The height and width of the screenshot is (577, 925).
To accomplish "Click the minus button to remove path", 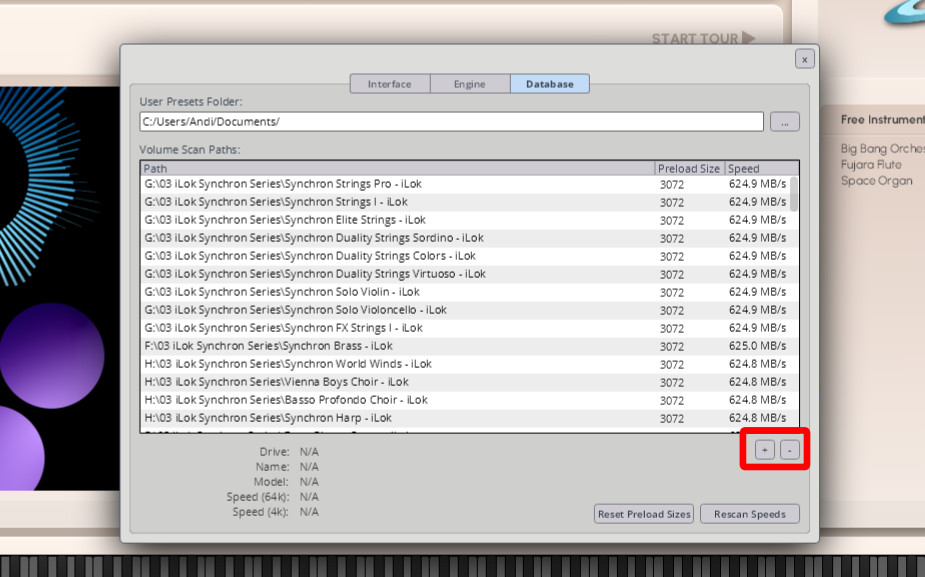I will (x=789, y=450).
